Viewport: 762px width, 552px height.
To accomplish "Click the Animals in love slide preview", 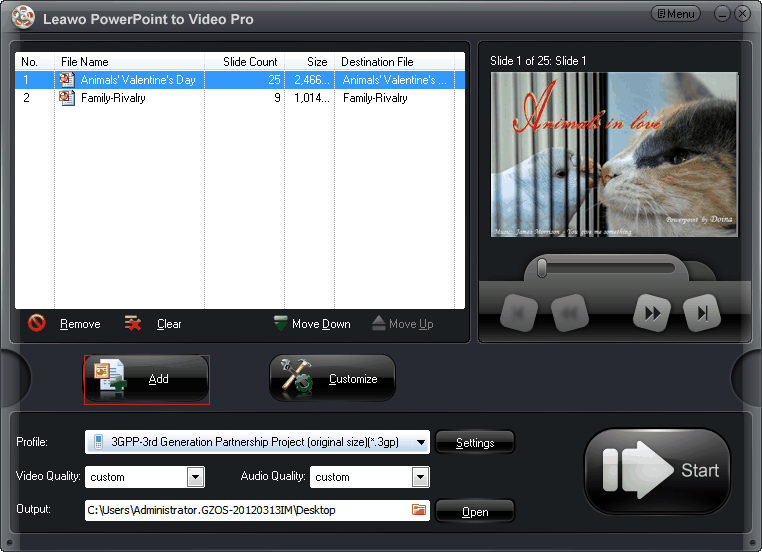I will tap(614, 155).
